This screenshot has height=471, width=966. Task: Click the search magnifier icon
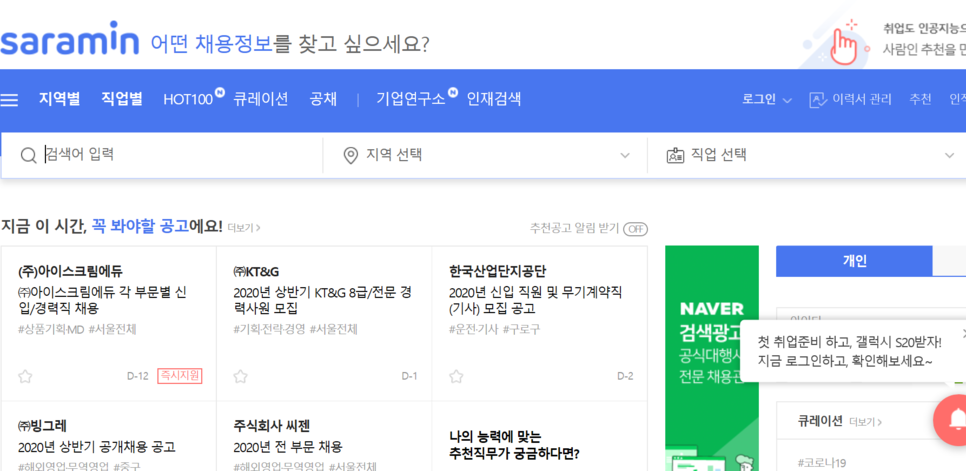(x=28, y=155)
